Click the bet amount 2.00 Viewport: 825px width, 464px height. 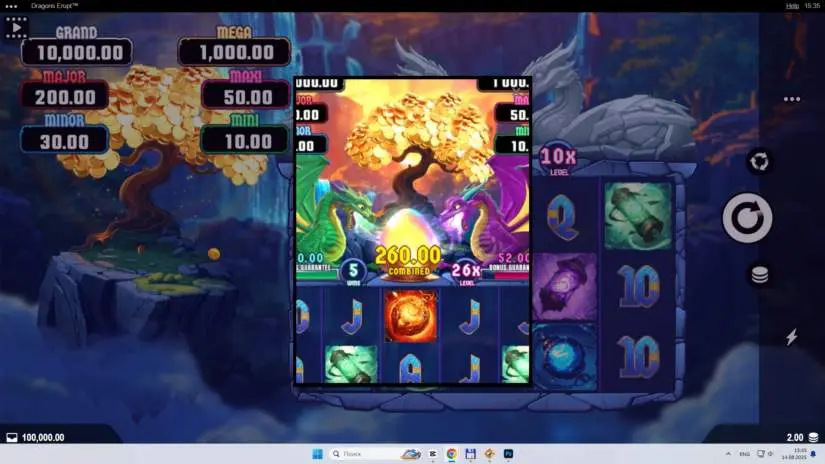point(795,438)
